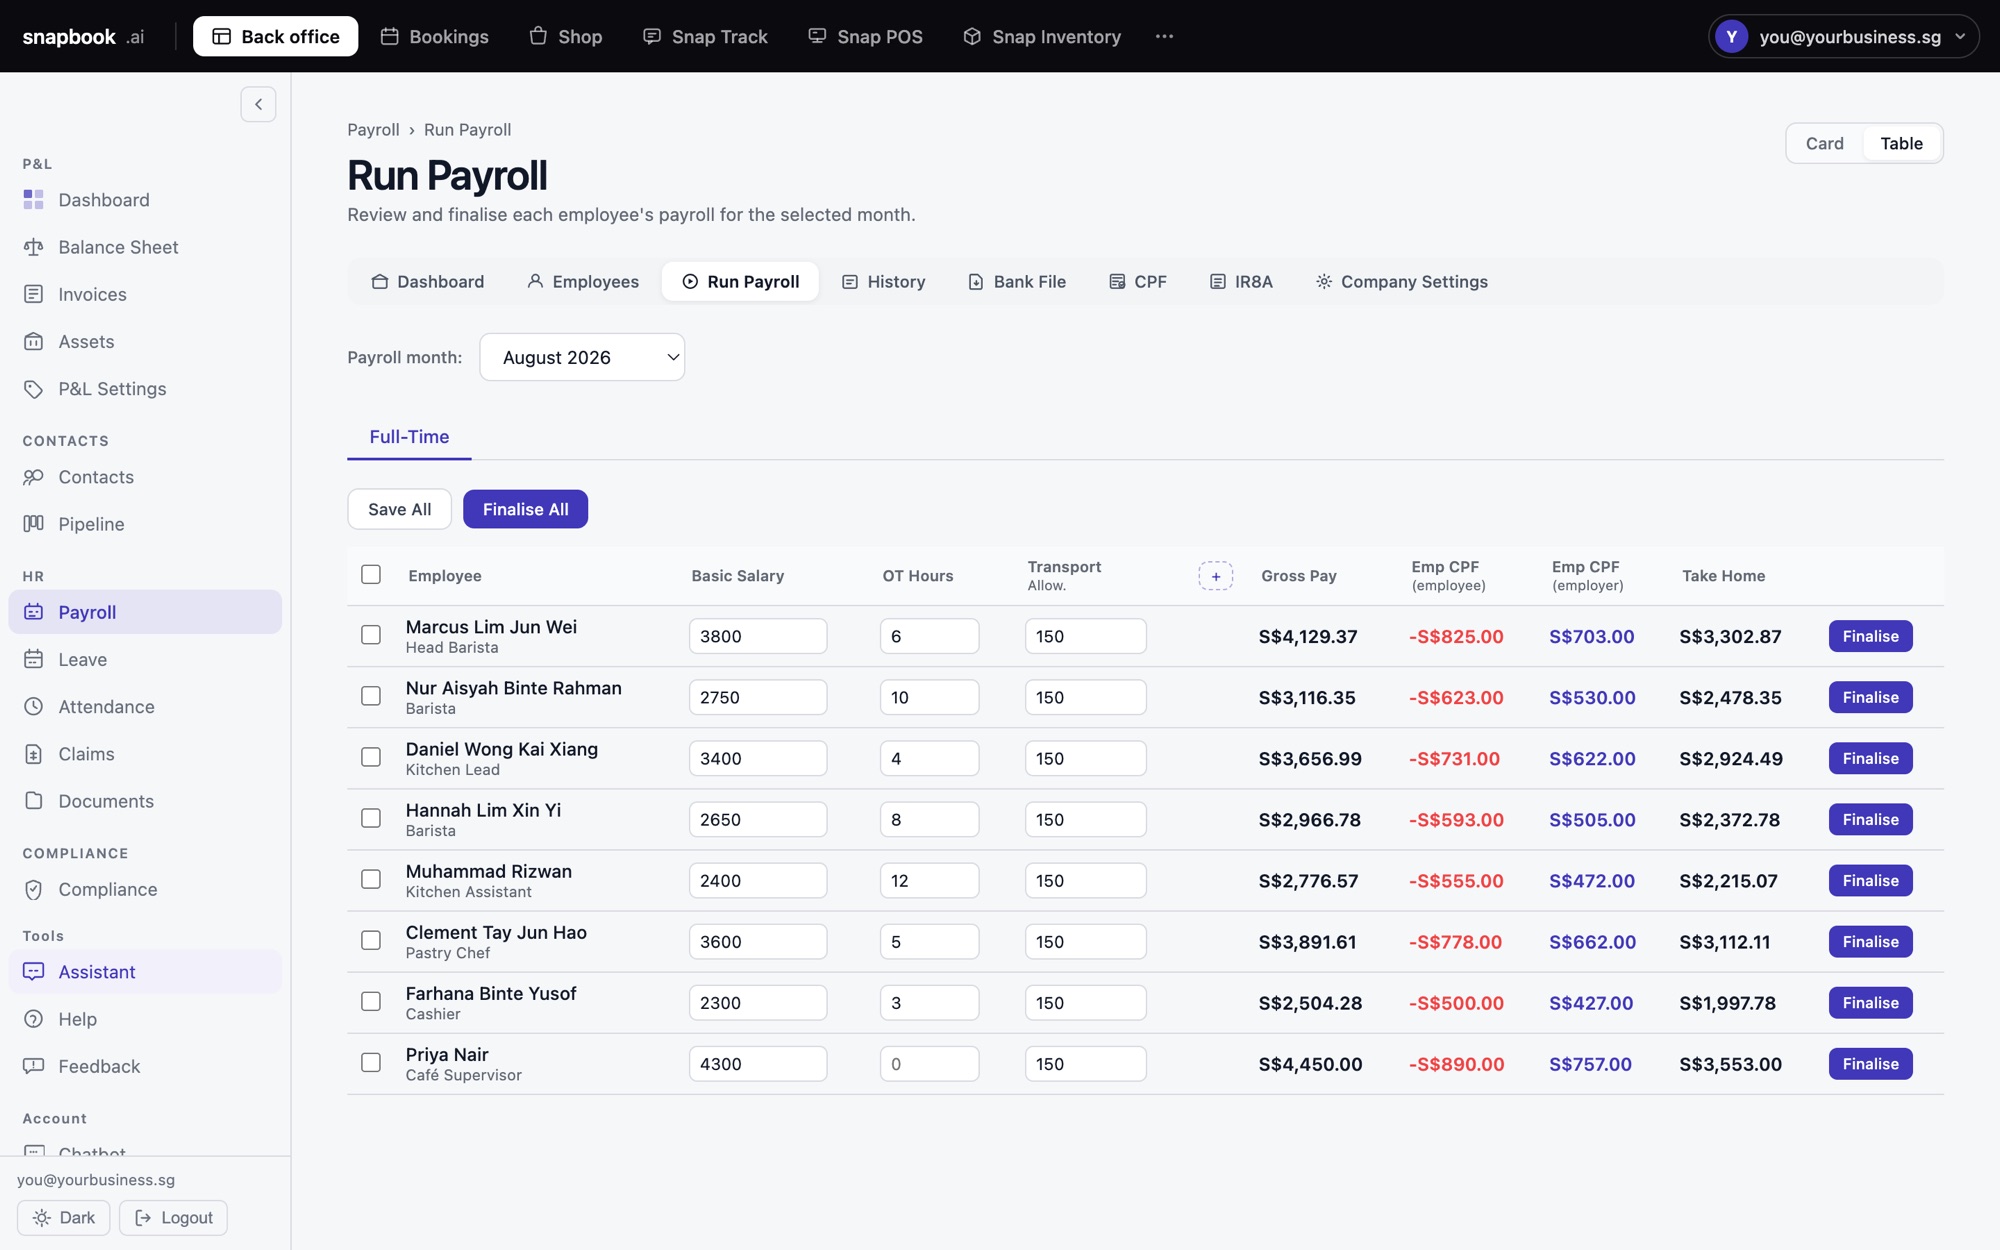Click the Save All button
2000x1250 pixels.
point(400,509)
